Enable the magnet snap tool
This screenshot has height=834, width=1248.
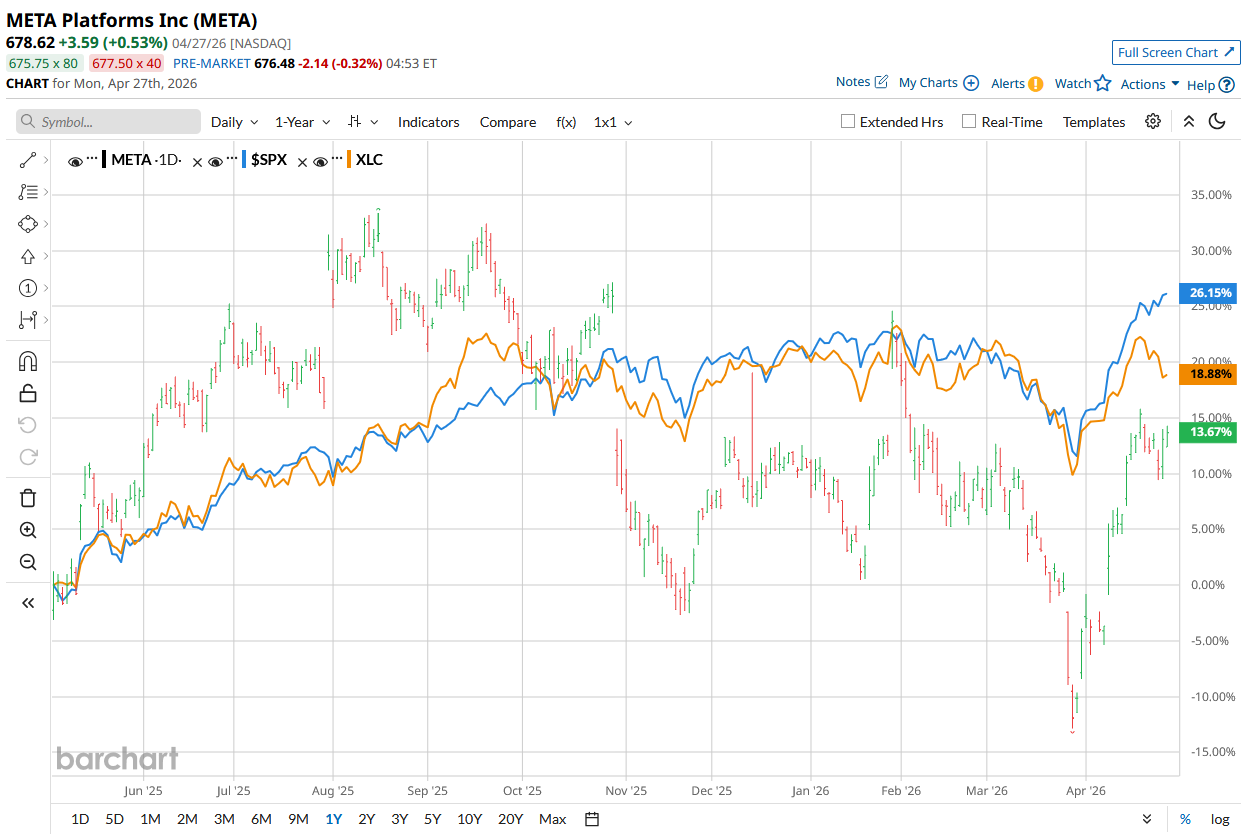[28, 361]
